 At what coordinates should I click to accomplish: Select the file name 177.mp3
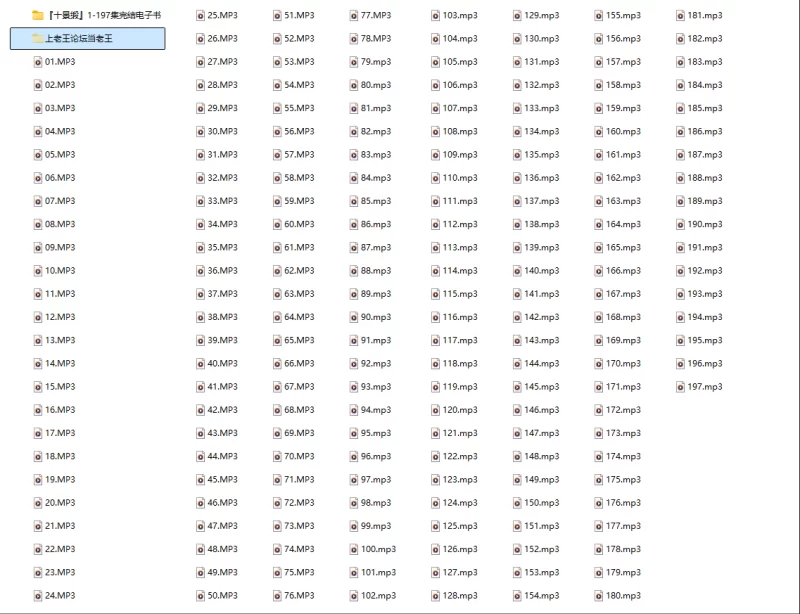pos(623,526)
